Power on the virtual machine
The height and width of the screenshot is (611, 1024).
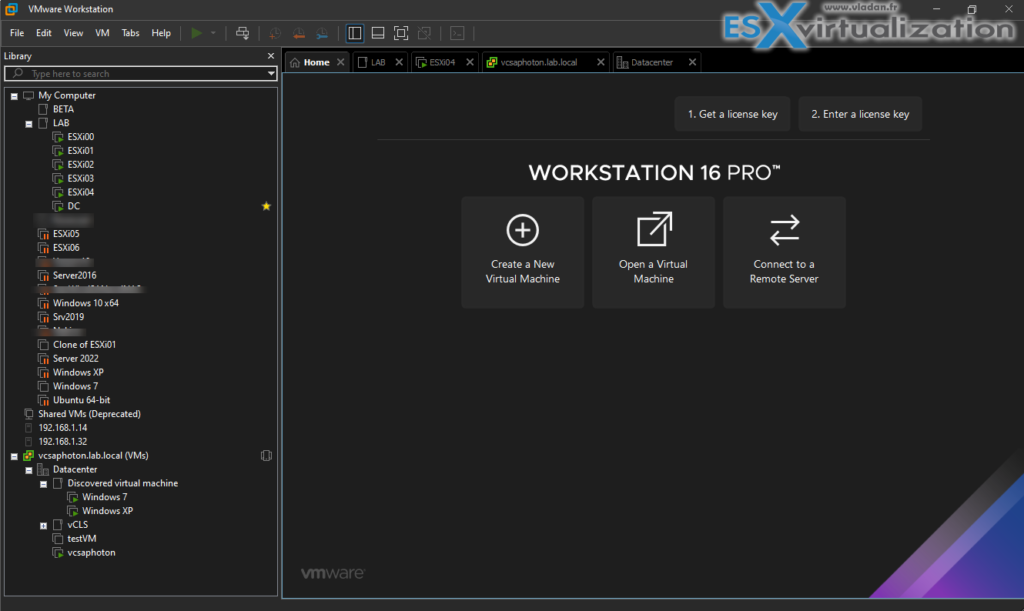point(196,32)
